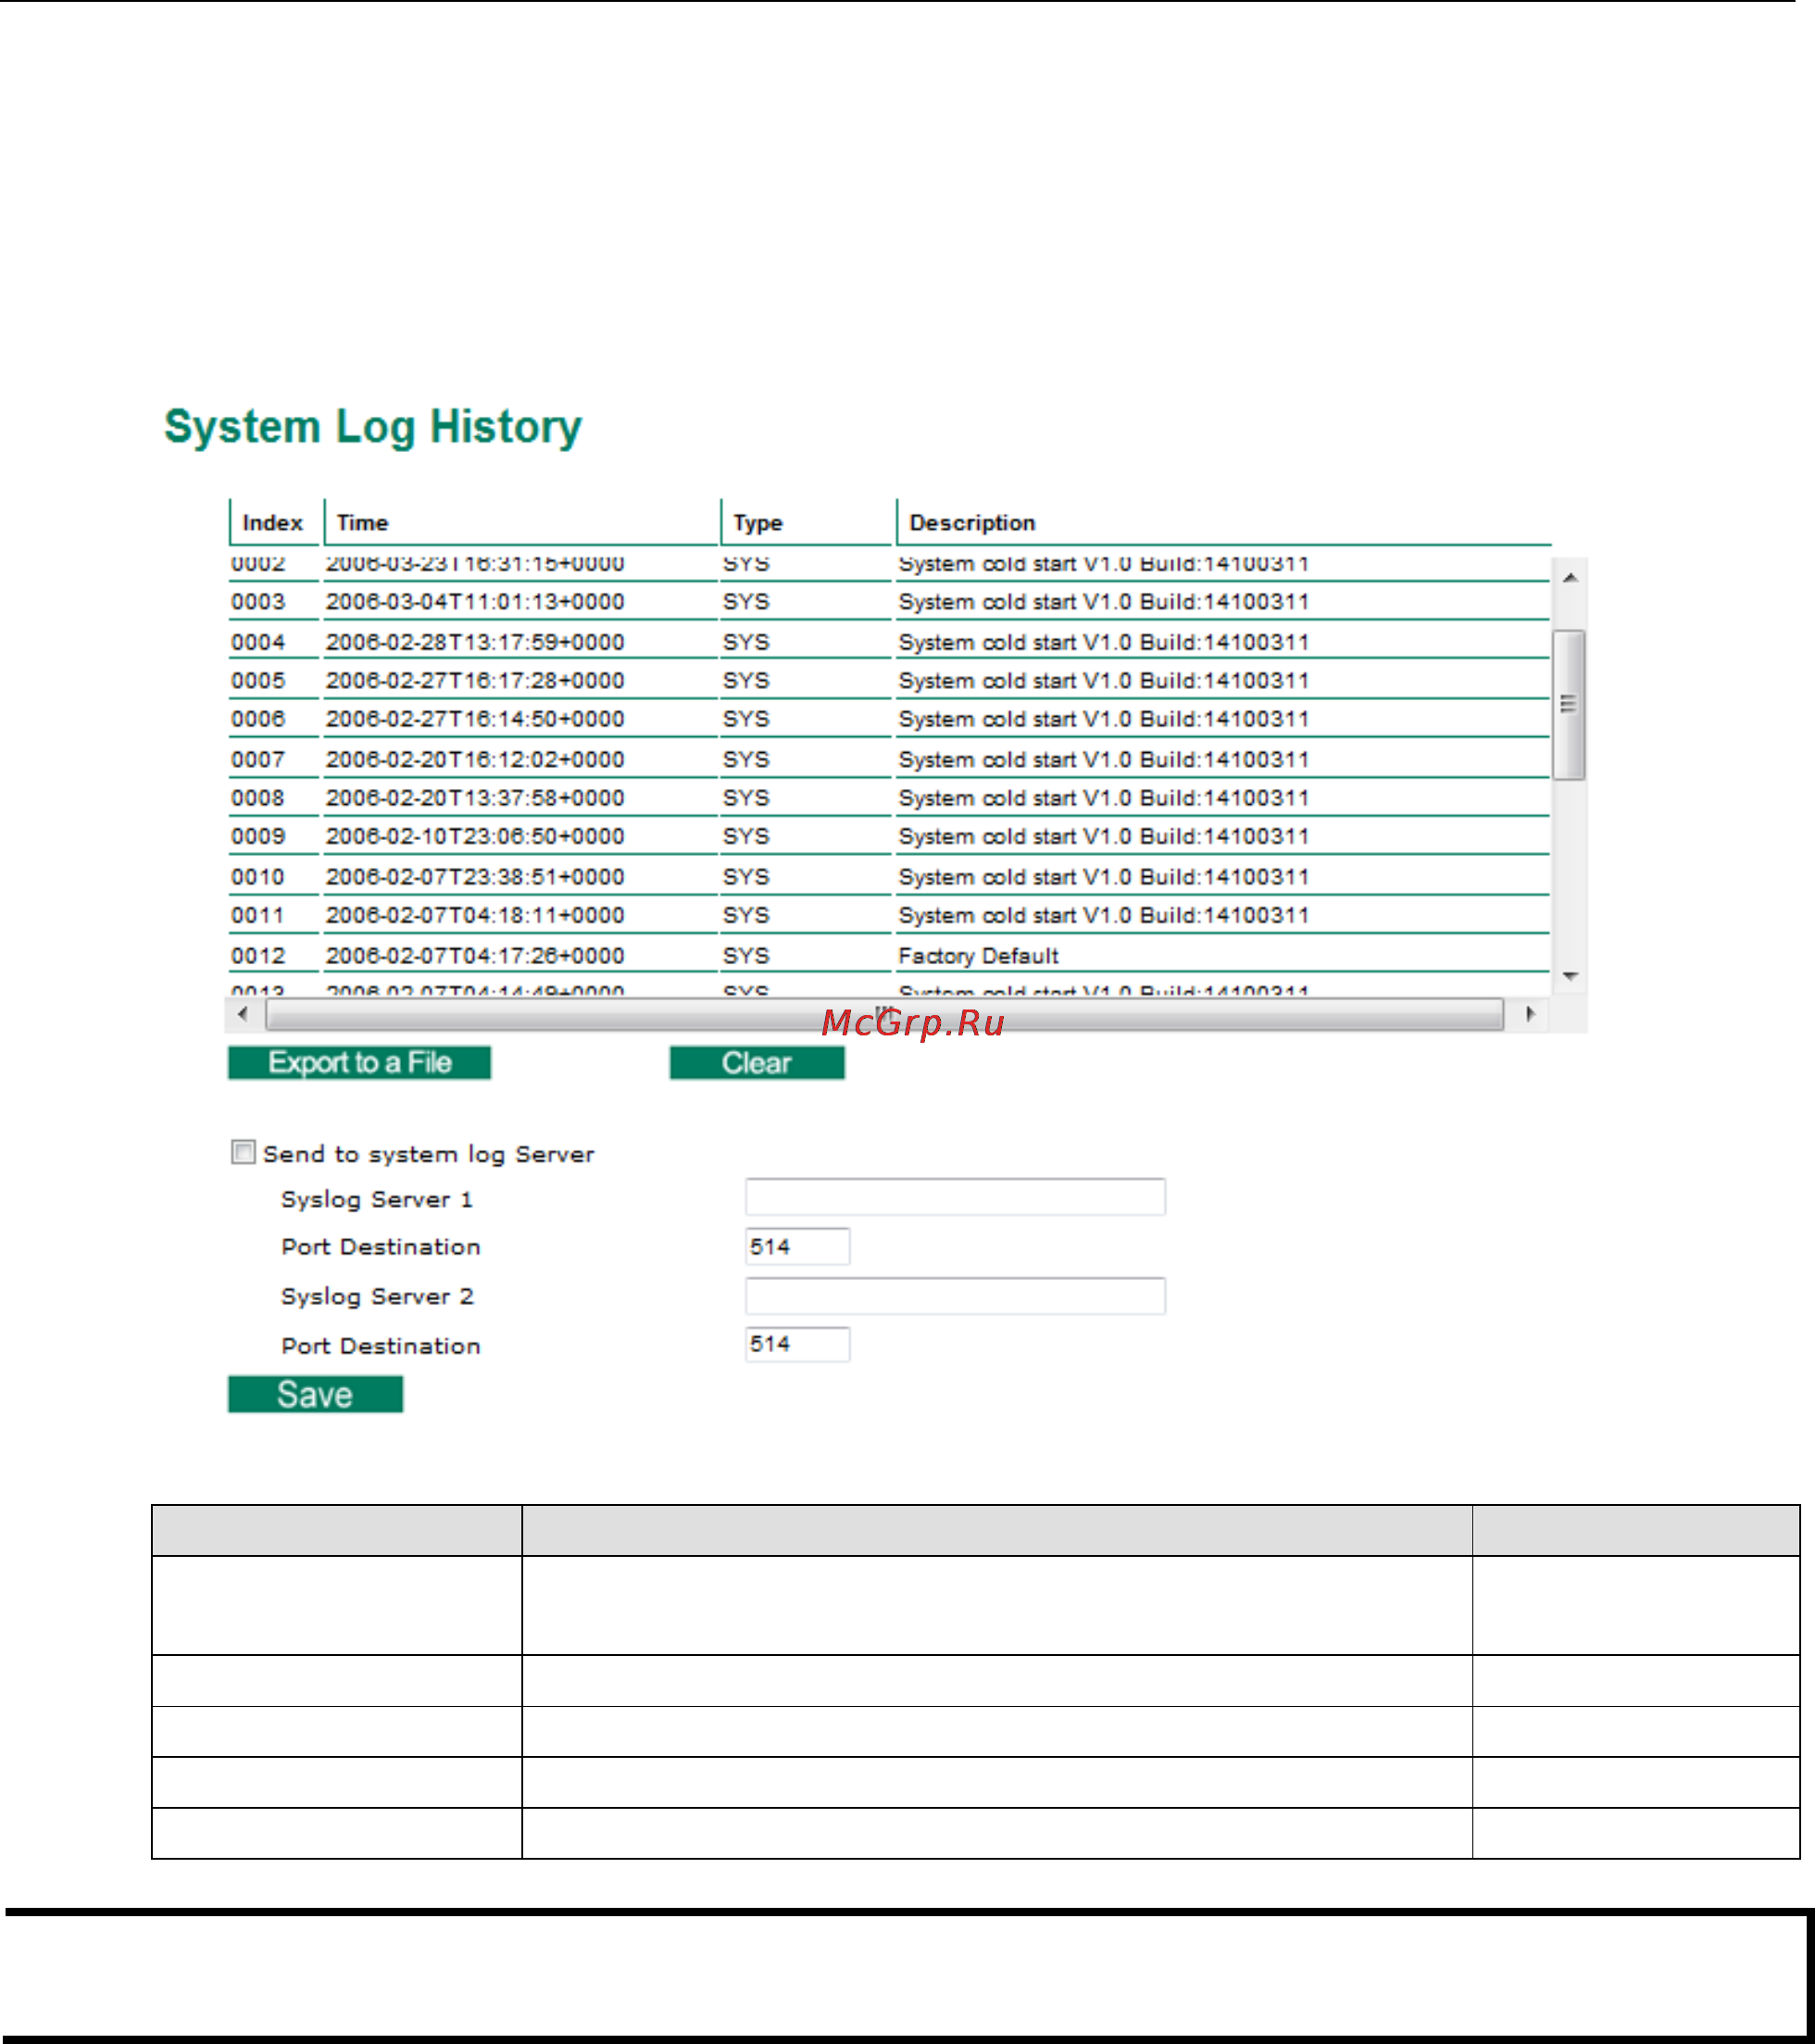
Task: Click the Index column header
Action: click(272, 522)
